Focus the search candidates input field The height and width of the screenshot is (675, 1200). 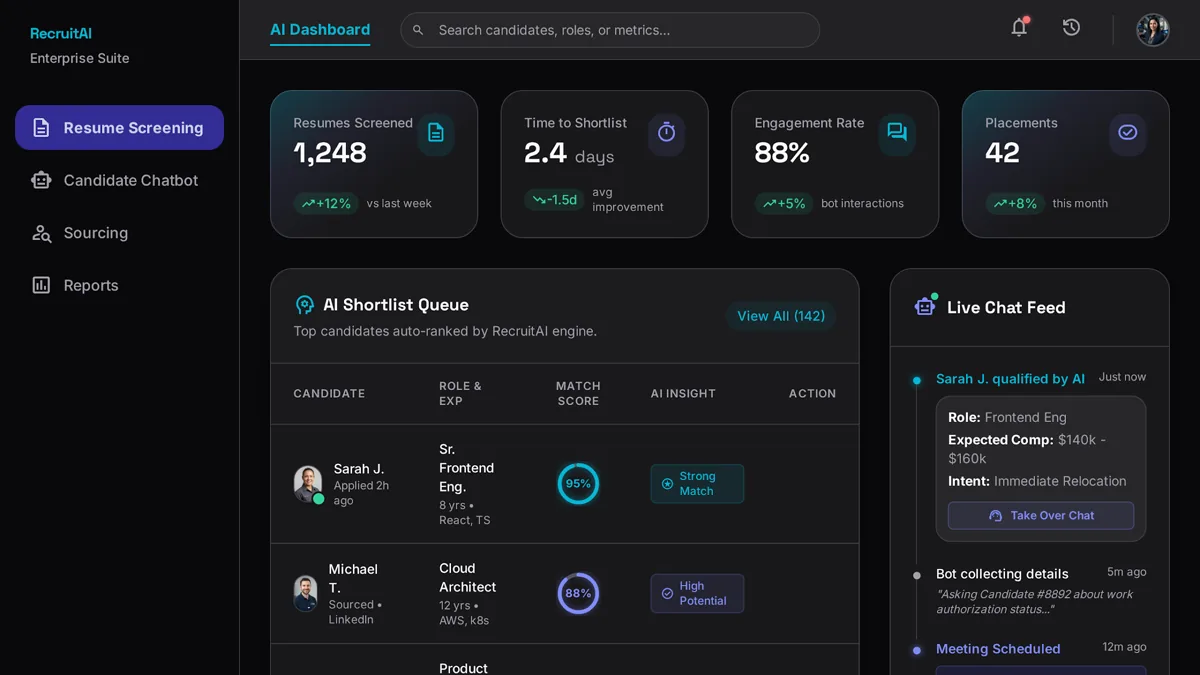[x=610, y=30]
